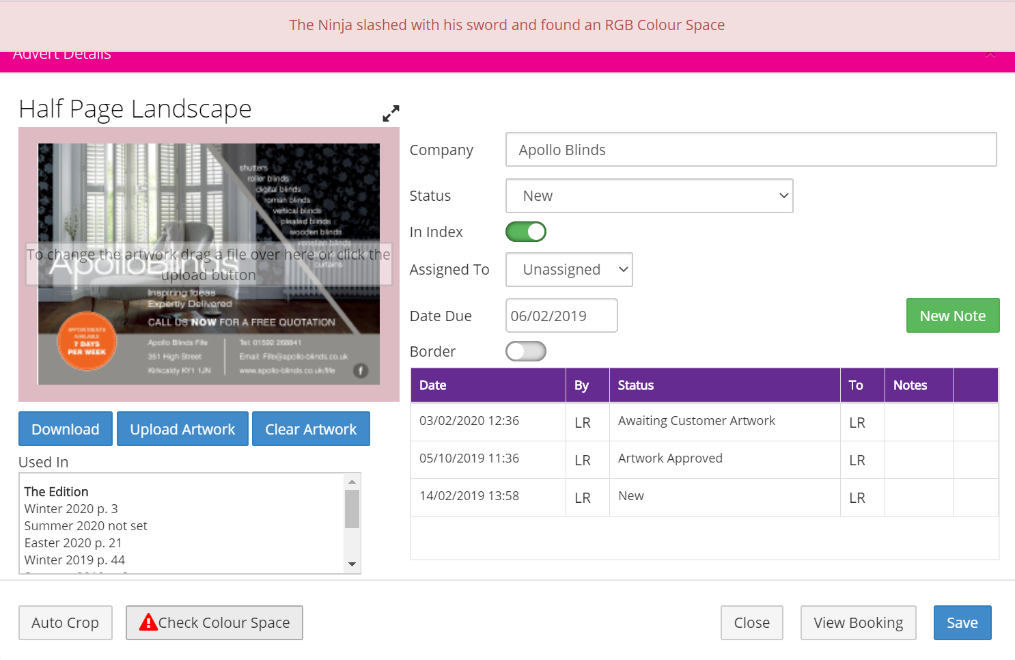The height and width of the screenshot is (660, 1015).
Task: Click the Close button
Action: coord(752,622)
